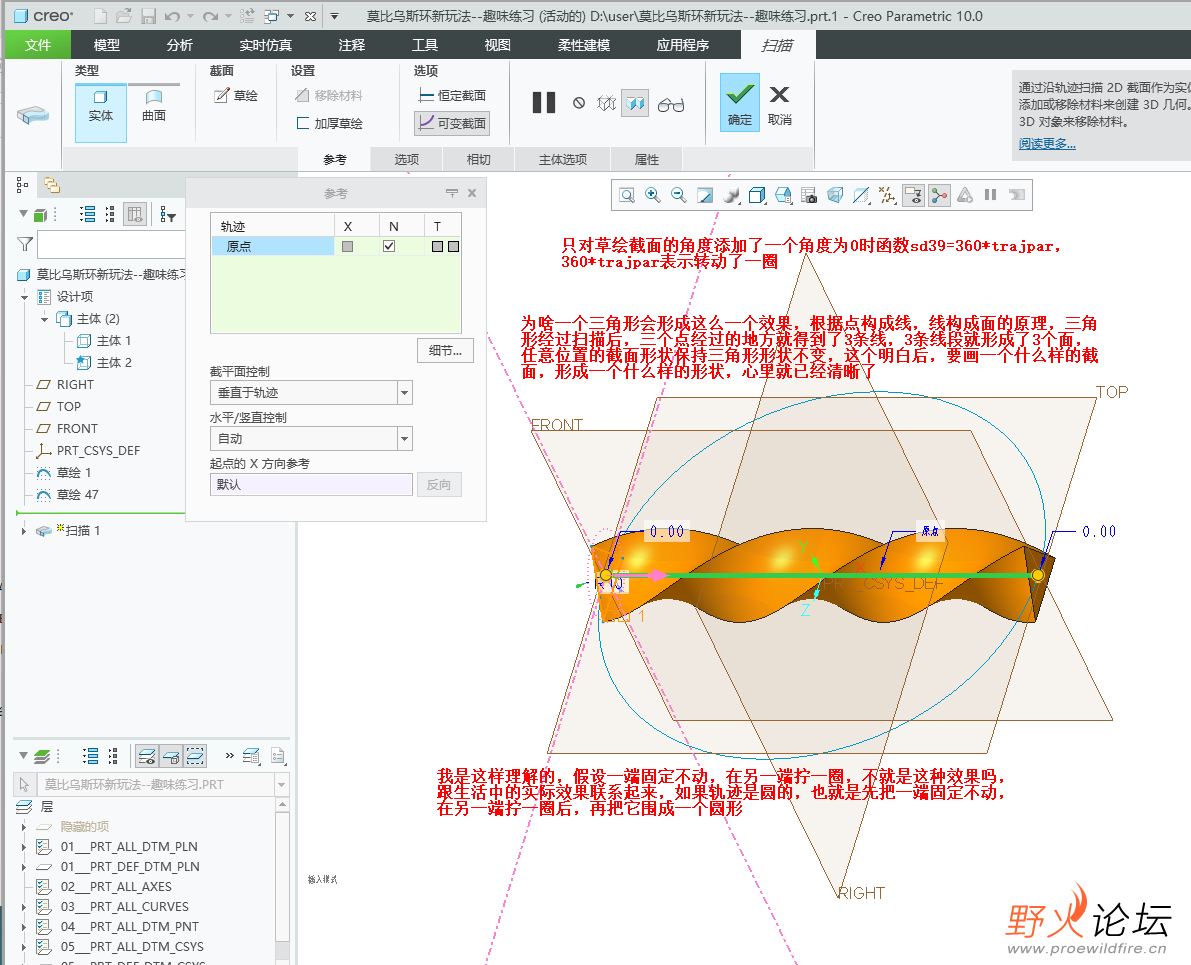This screenshot has height=965, width=1191.
Task: Confirm the sweep with OK (确定)
Action: pyautogui.click(x=740, y=103)
